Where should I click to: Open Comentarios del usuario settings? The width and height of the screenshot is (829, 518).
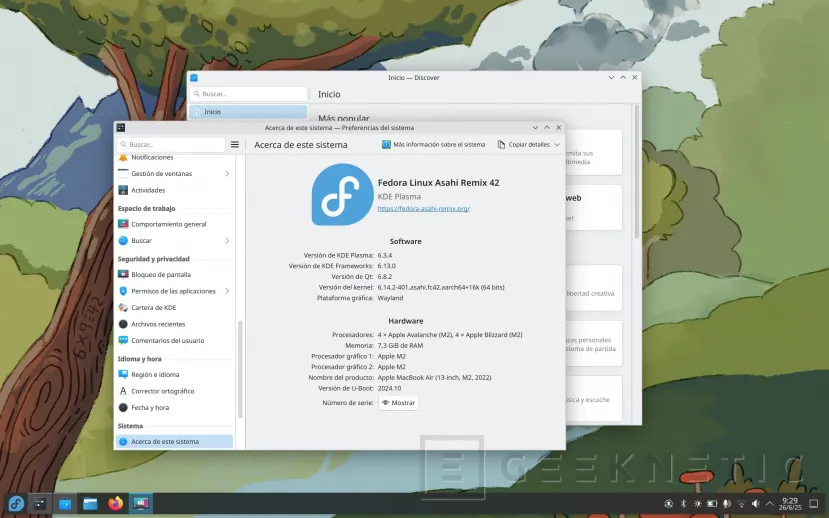click(174, 340)
